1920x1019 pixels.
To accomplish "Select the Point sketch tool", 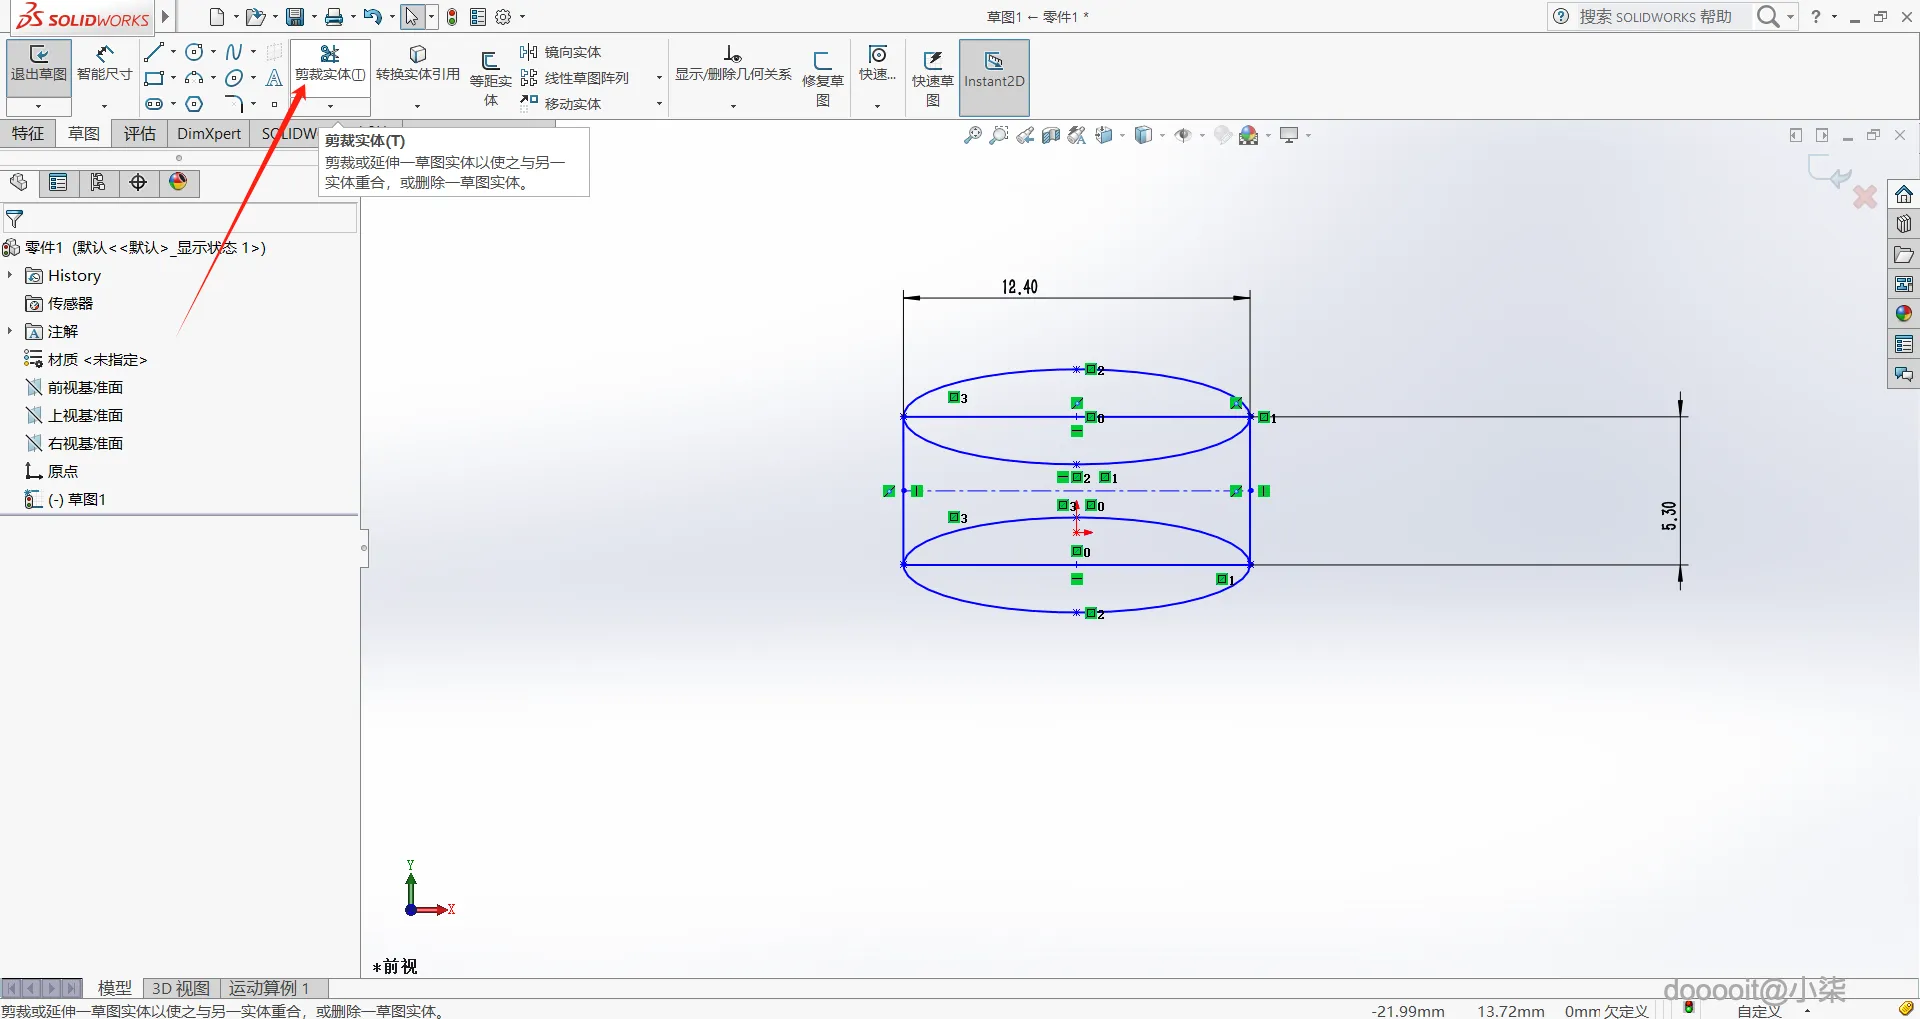I will click(274, 104).
